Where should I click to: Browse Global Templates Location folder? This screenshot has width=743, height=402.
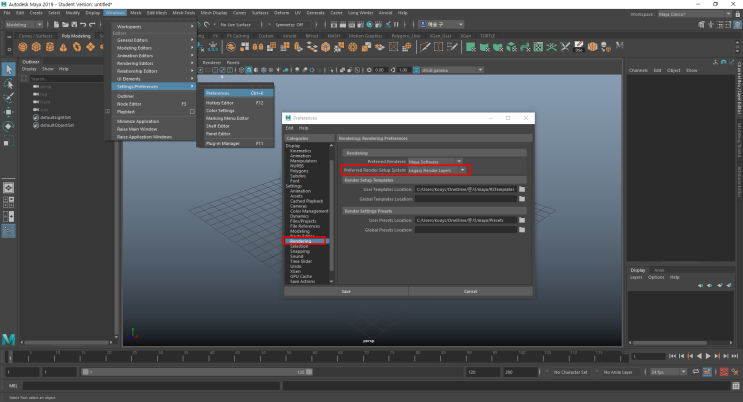pos(522,199)
